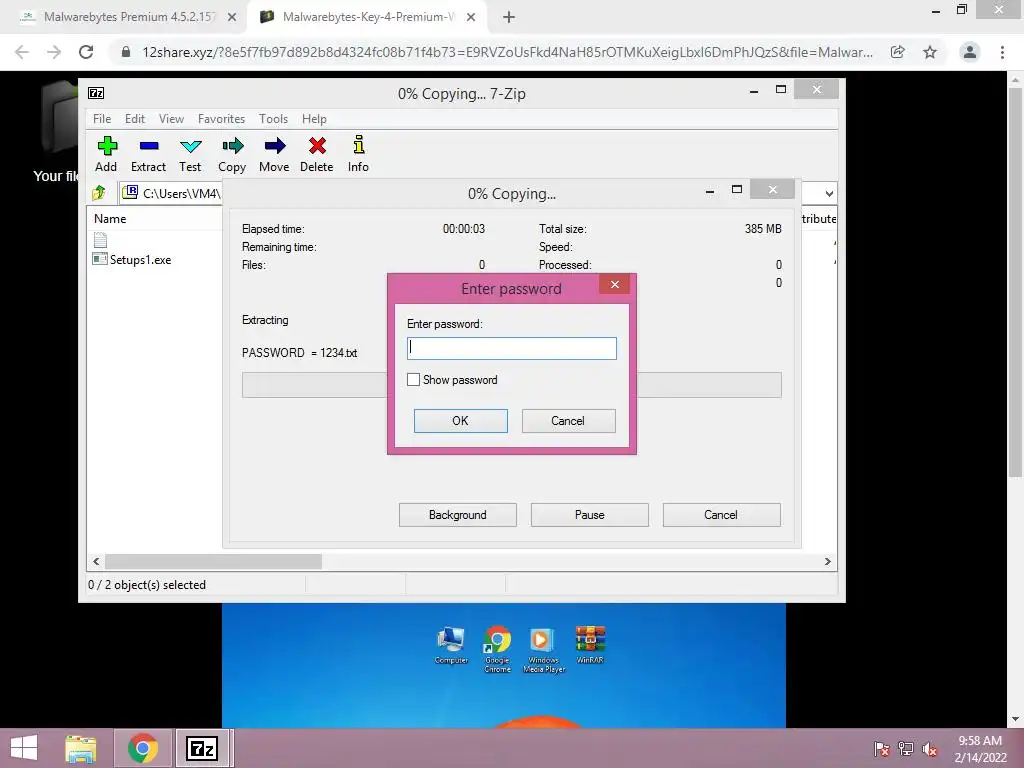Click the extraction progress bar

(511, 385)
